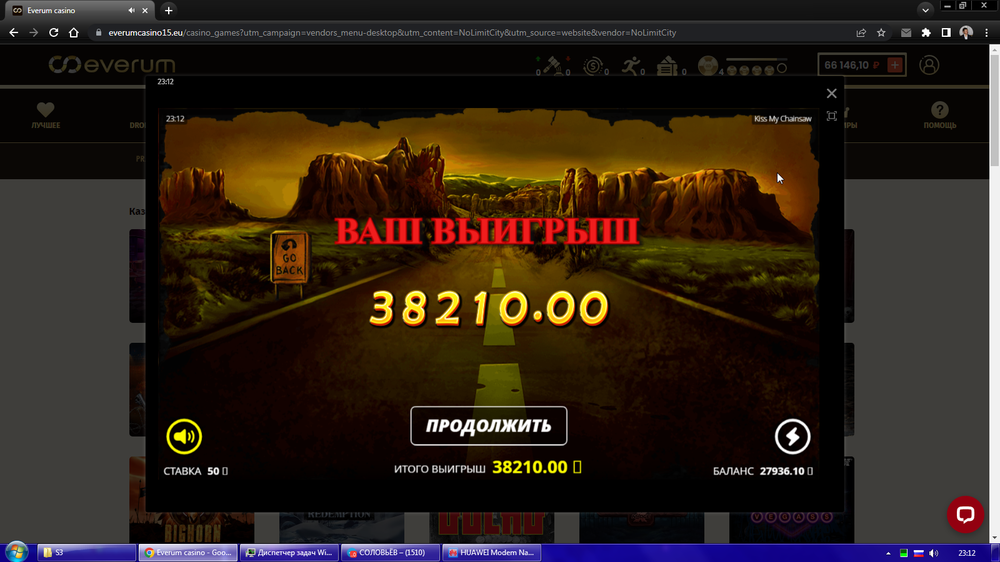
Task: Reload the casino page
Action: point(53,33)
